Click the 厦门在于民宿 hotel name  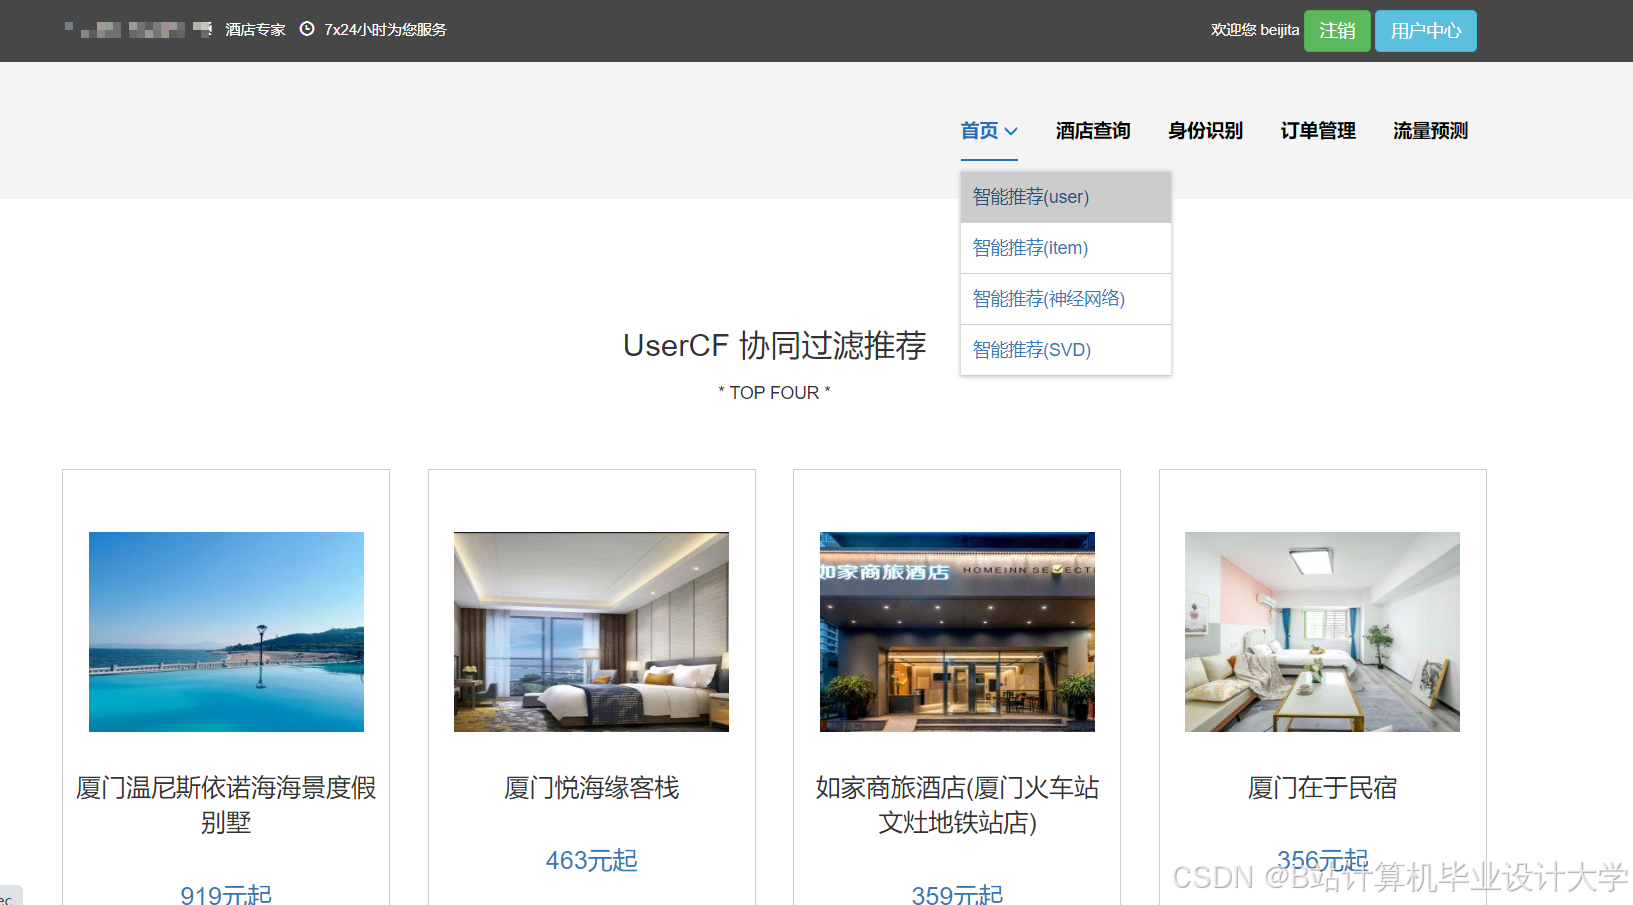(1322, 788)
